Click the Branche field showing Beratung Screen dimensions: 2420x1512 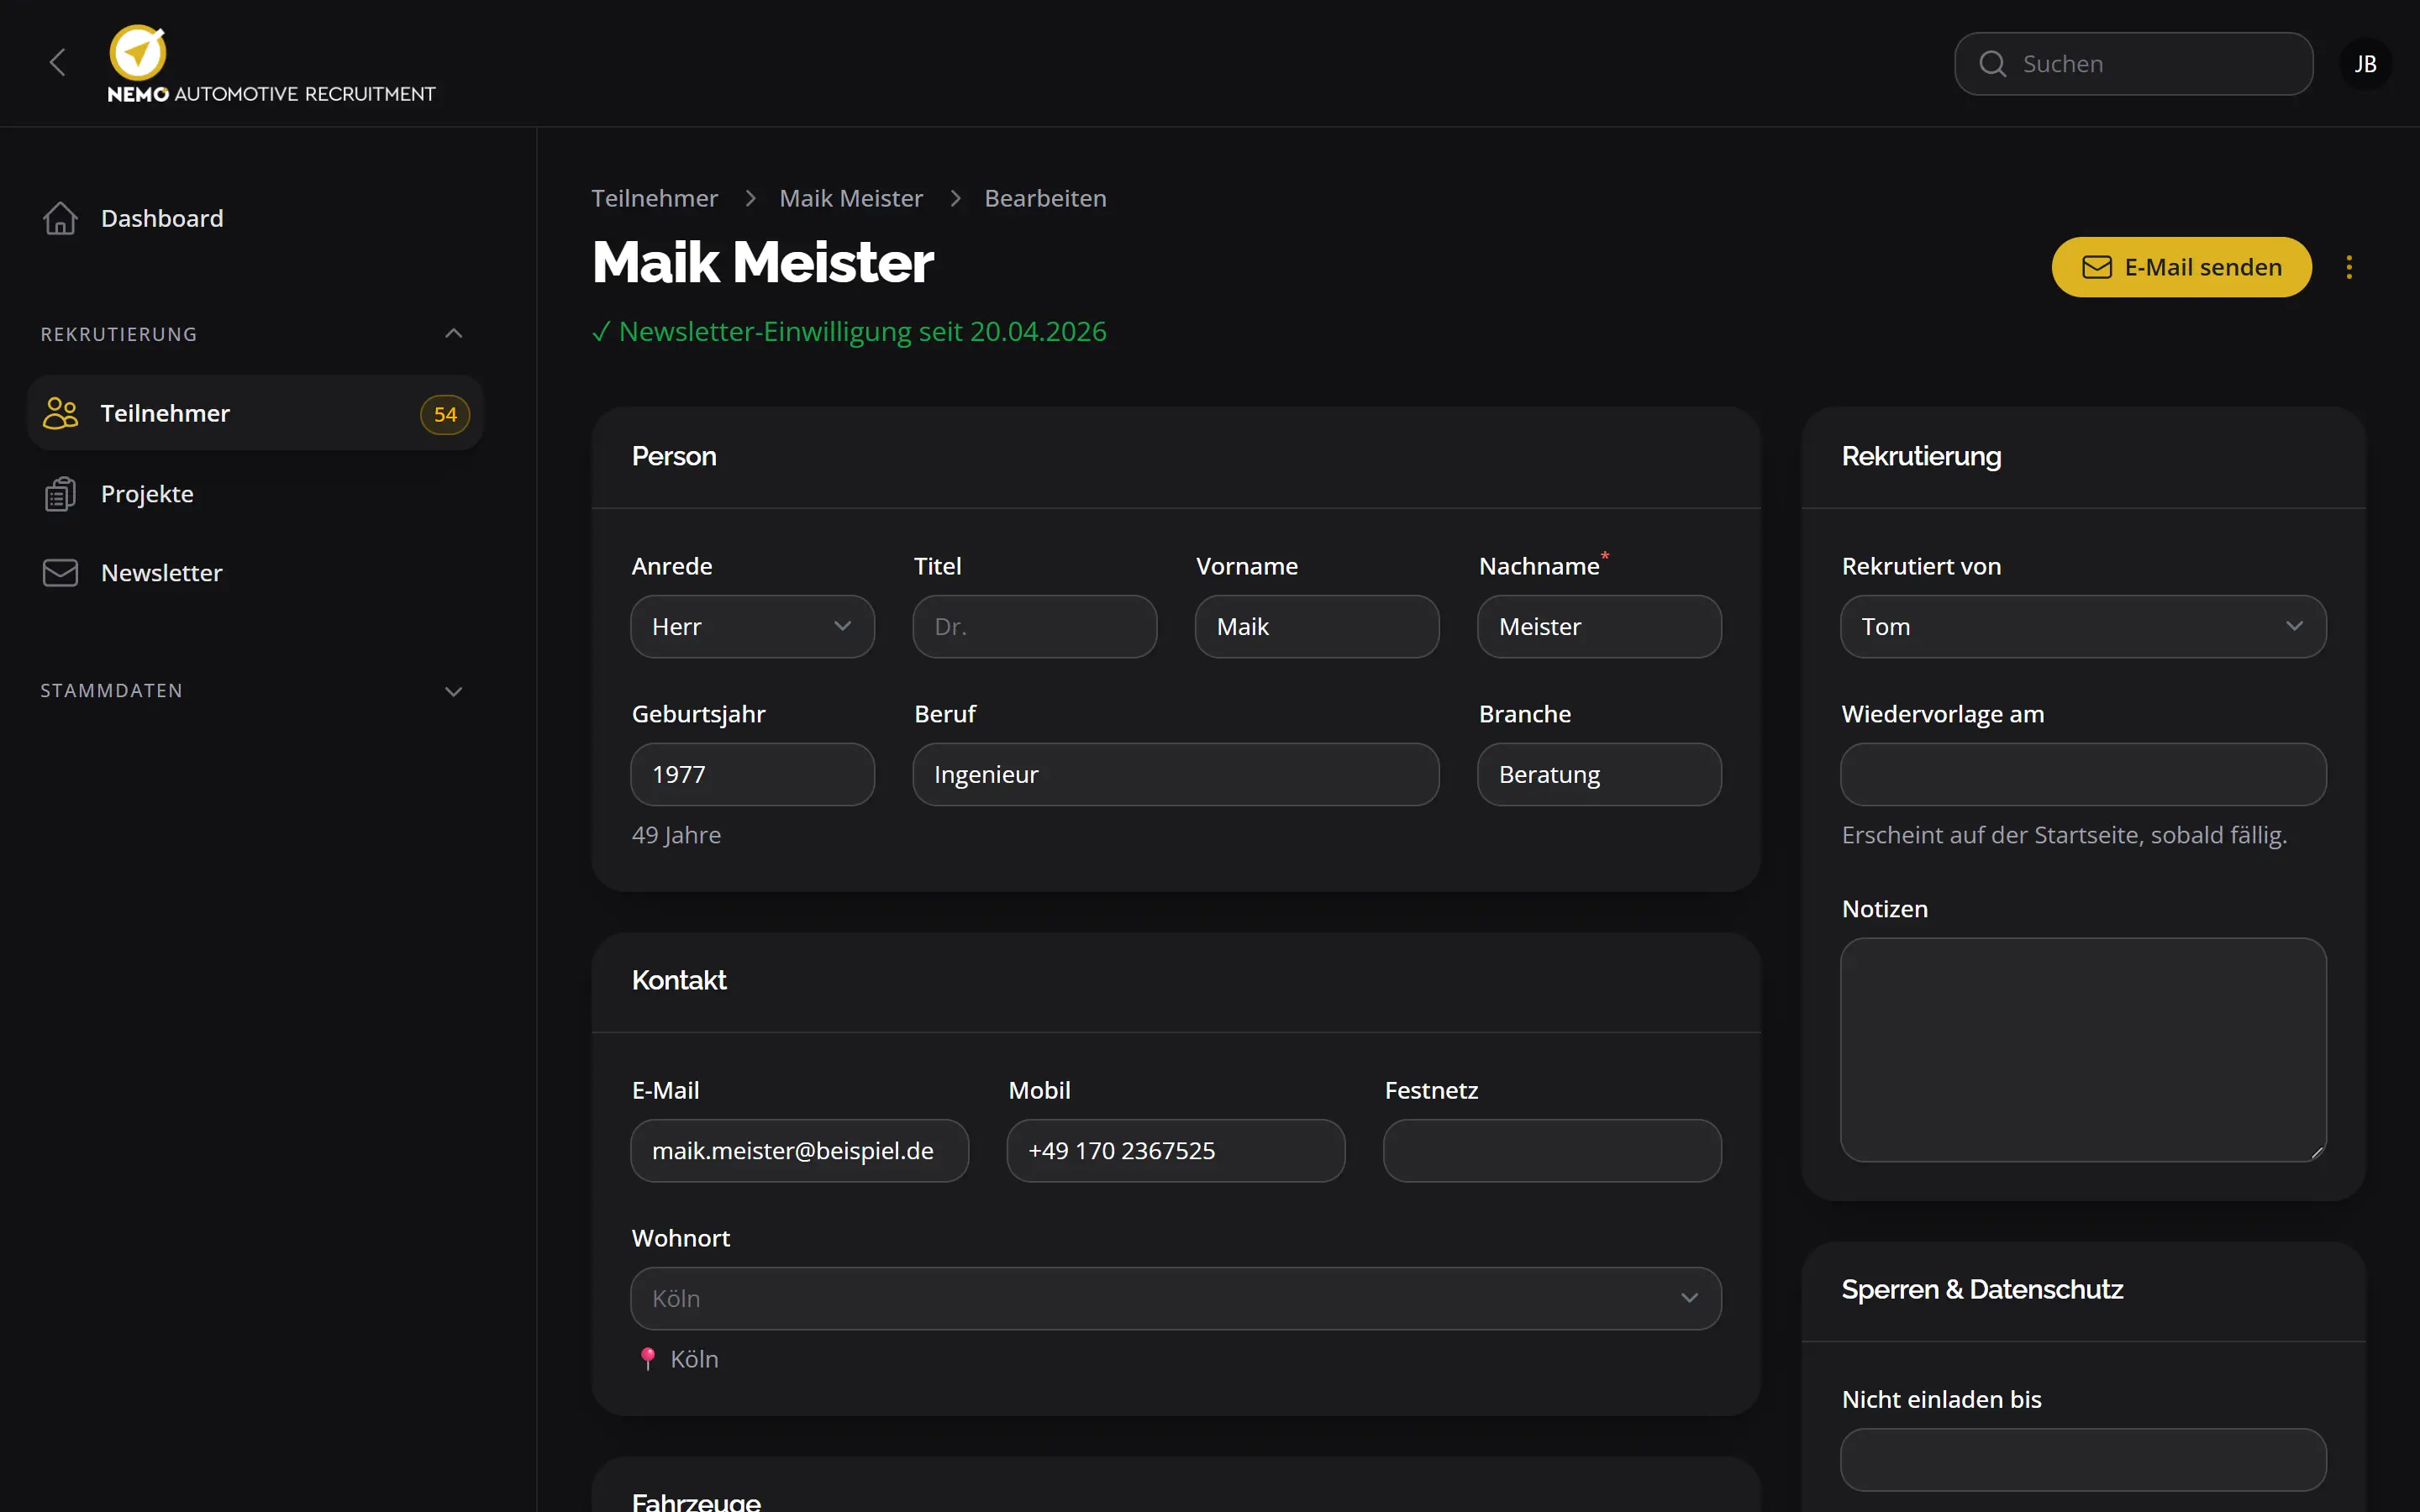coord(1599,774)
